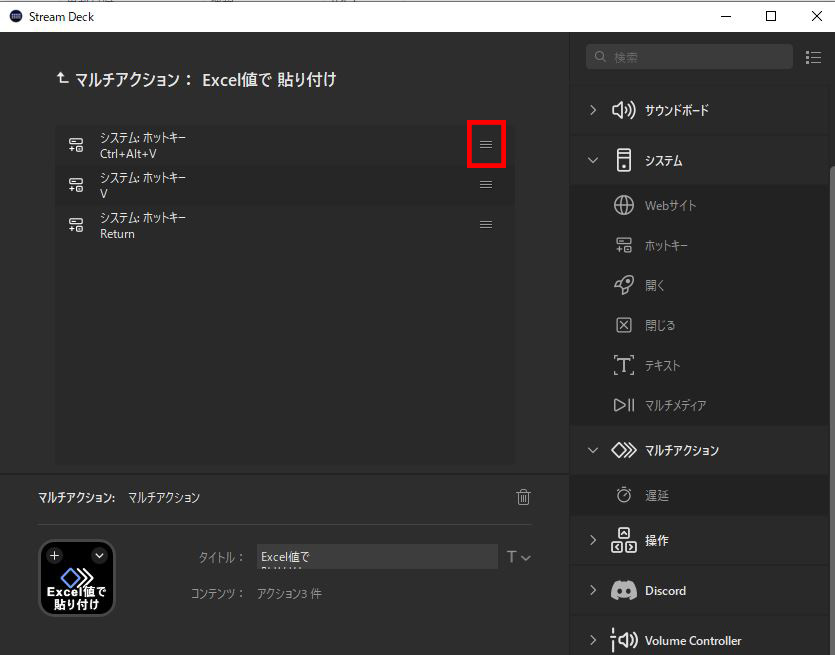835x655 pixels.
Task: Select the テキスト T icon
Action: coord(624,365)
